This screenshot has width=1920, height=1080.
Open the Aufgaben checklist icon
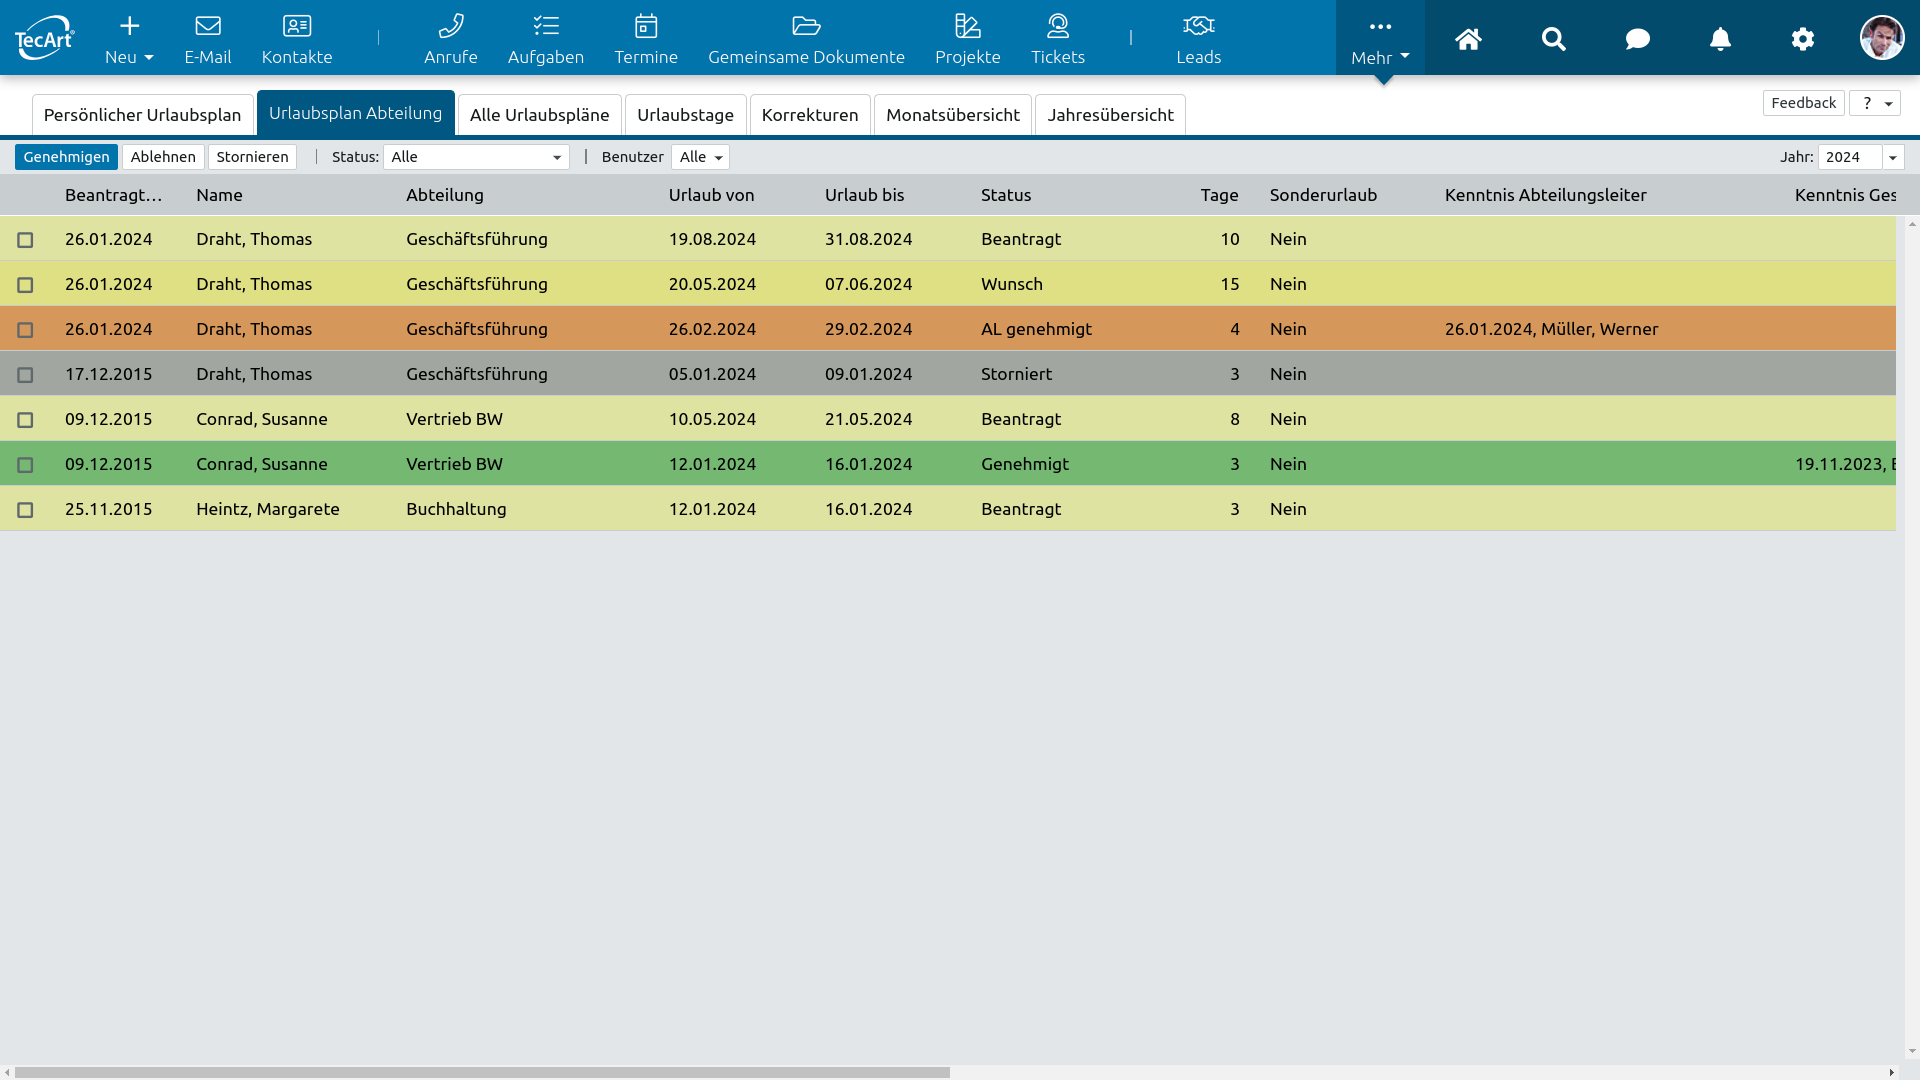point(545,26)
